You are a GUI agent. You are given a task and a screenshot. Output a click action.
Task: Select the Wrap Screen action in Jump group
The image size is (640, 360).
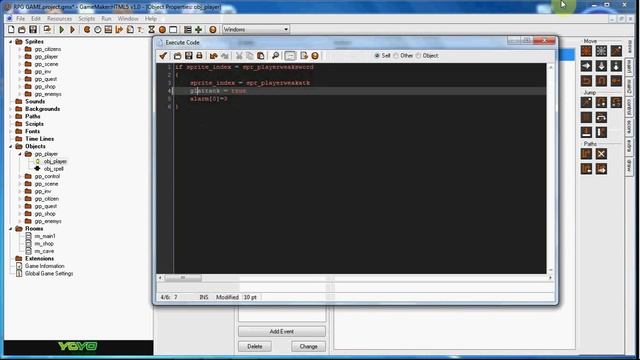[601, 118]
